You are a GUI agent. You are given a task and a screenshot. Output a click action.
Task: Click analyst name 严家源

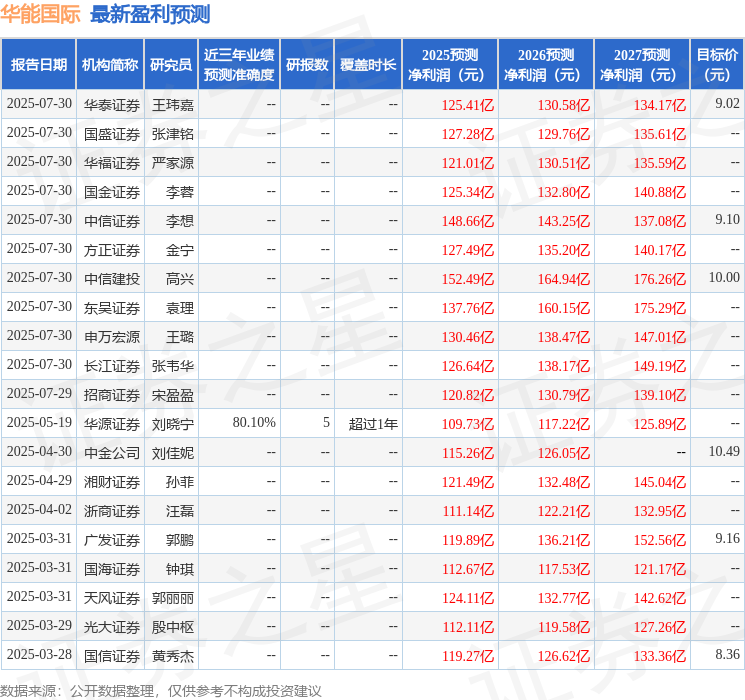click(x=173, y=163)
